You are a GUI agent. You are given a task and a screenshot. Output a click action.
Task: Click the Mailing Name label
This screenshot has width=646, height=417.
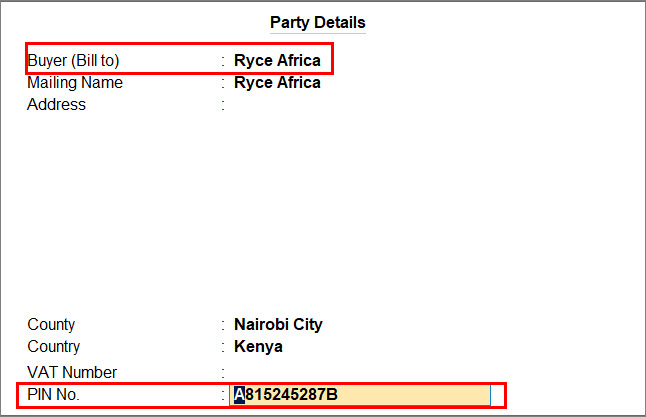pyautogui.click(x=75, y=83)
